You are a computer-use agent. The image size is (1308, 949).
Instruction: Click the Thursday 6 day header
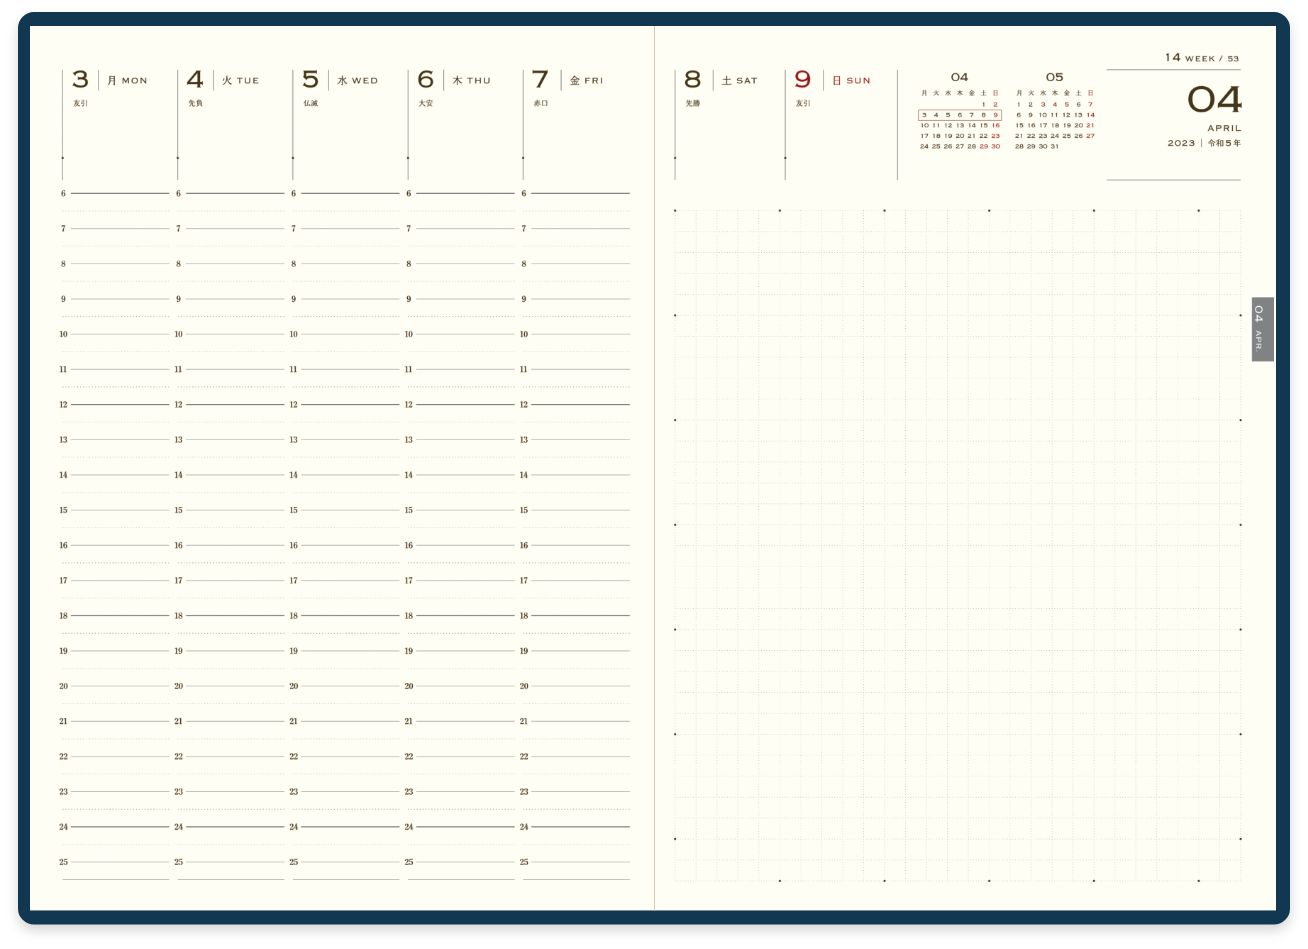click(454, 80)
